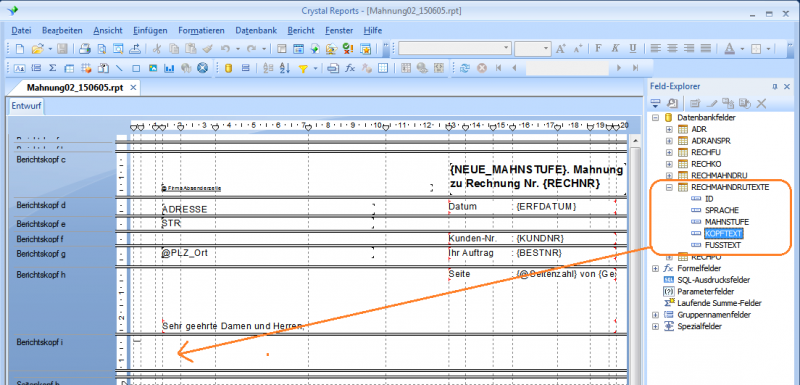Expand the RECHFU table node
The width and height of the screenshot is (800, 385).
coord(669,152)
